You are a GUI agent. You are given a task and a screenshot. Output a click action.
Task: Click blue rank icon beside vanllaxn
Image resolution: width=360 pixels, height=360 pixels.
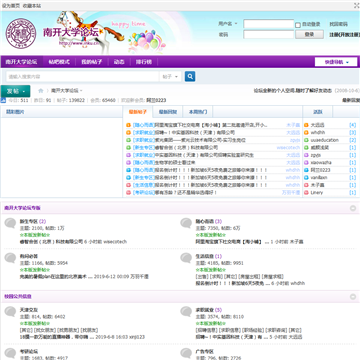point(306,178)
